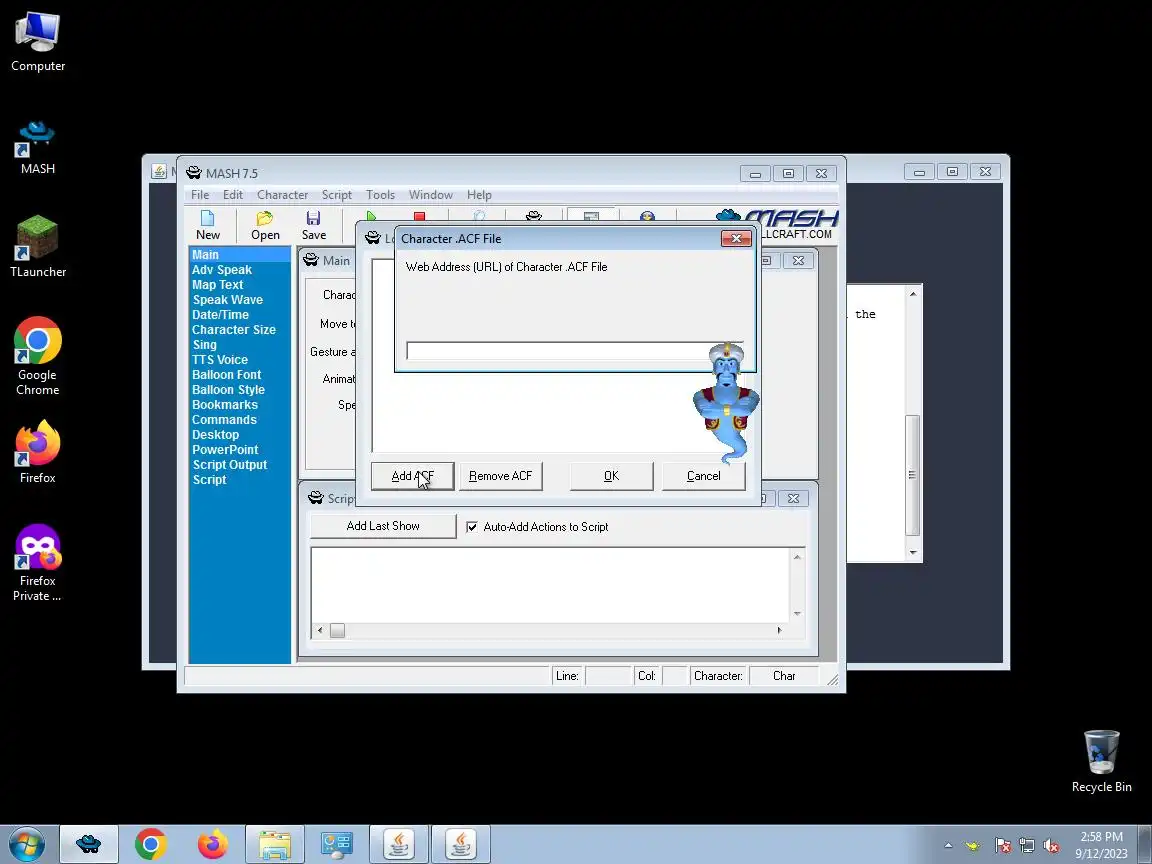This screenshot has height=864, width=1152.
Task: Select TTS Voice in the sidebar
Action: pos(220,359)
